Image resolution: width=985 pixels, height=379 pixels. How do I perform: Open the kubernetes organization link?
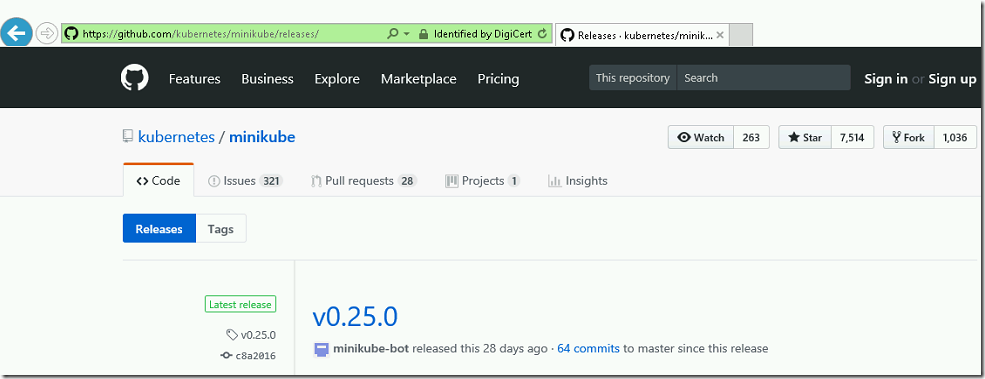(x=177, y=137)
